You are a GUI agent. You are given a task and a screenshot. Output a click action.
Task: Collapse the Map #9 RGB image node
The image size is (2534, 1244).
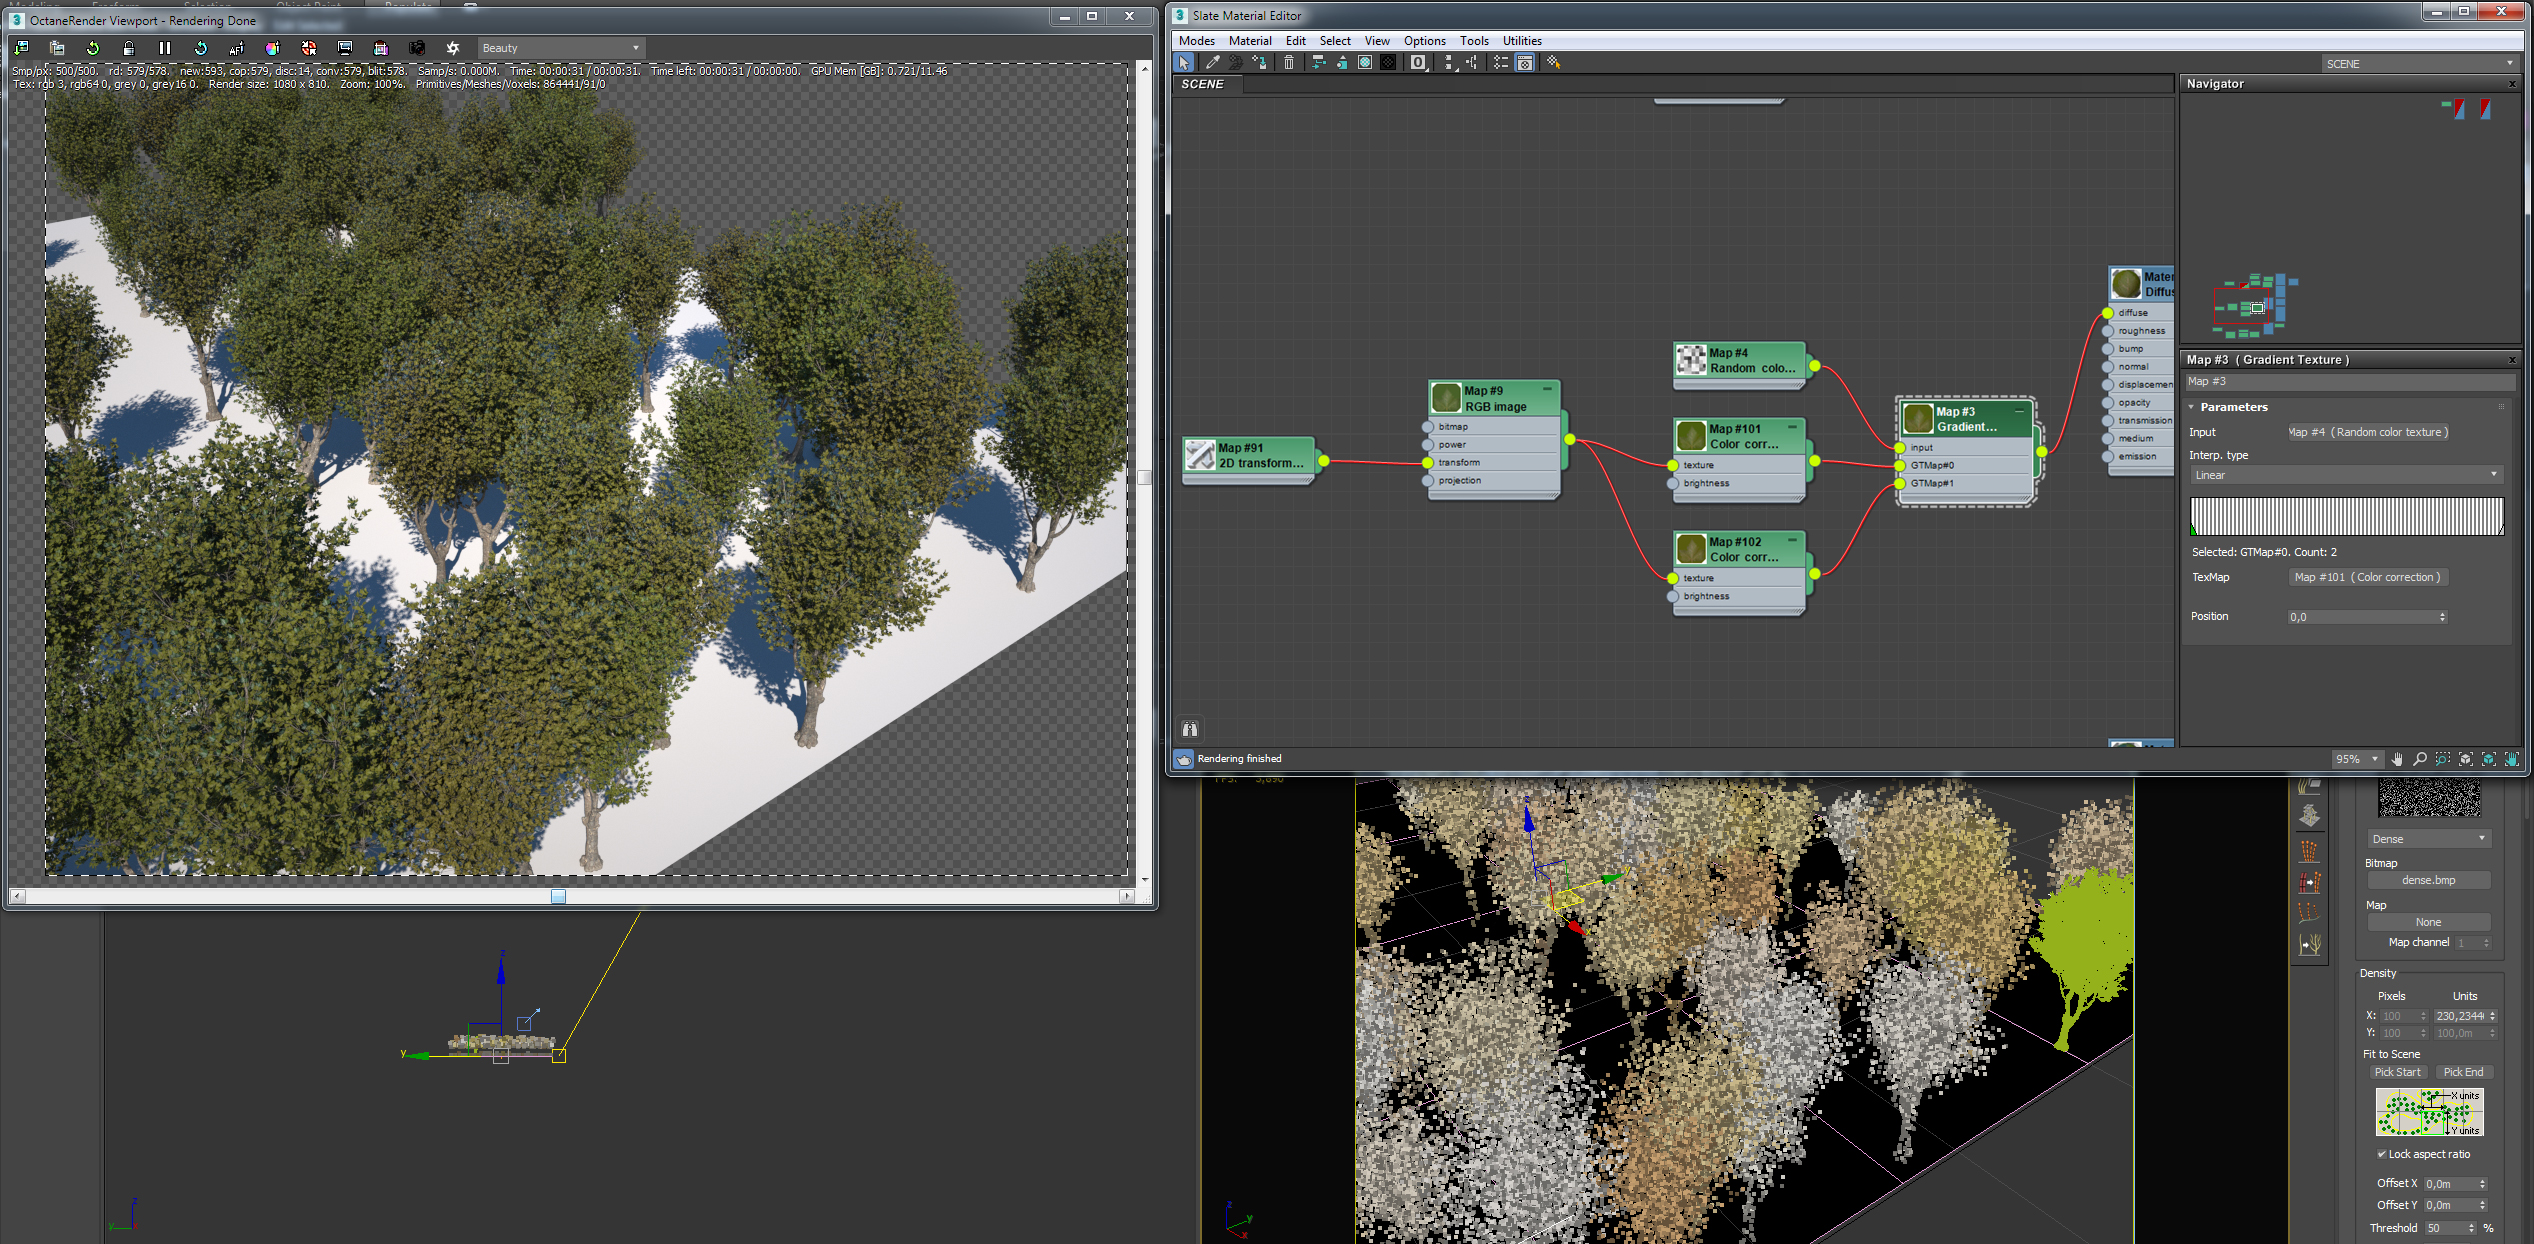1547,390
